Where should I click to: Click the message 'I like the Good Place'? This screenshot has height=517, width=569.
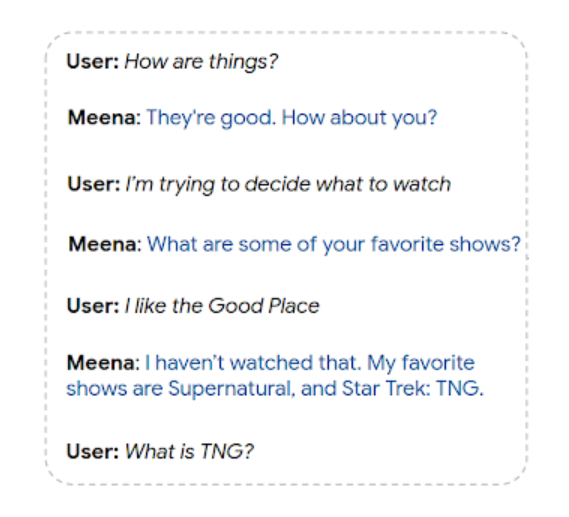[x=222, y=306]
